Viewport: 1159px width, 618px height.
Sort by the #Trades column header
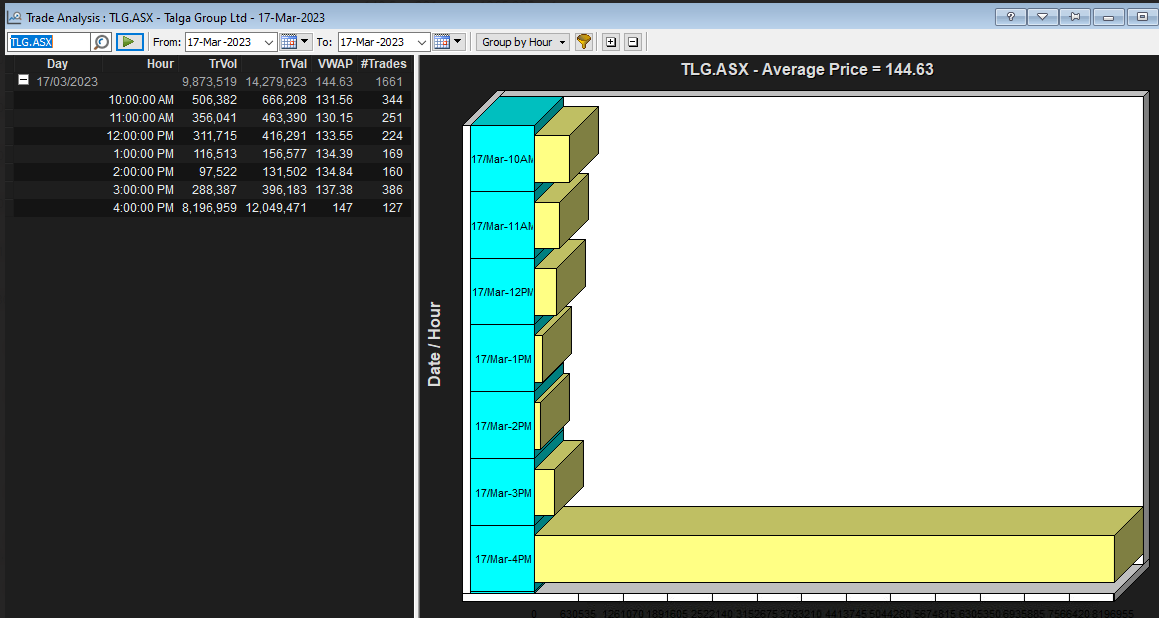(x=383, y=64)
